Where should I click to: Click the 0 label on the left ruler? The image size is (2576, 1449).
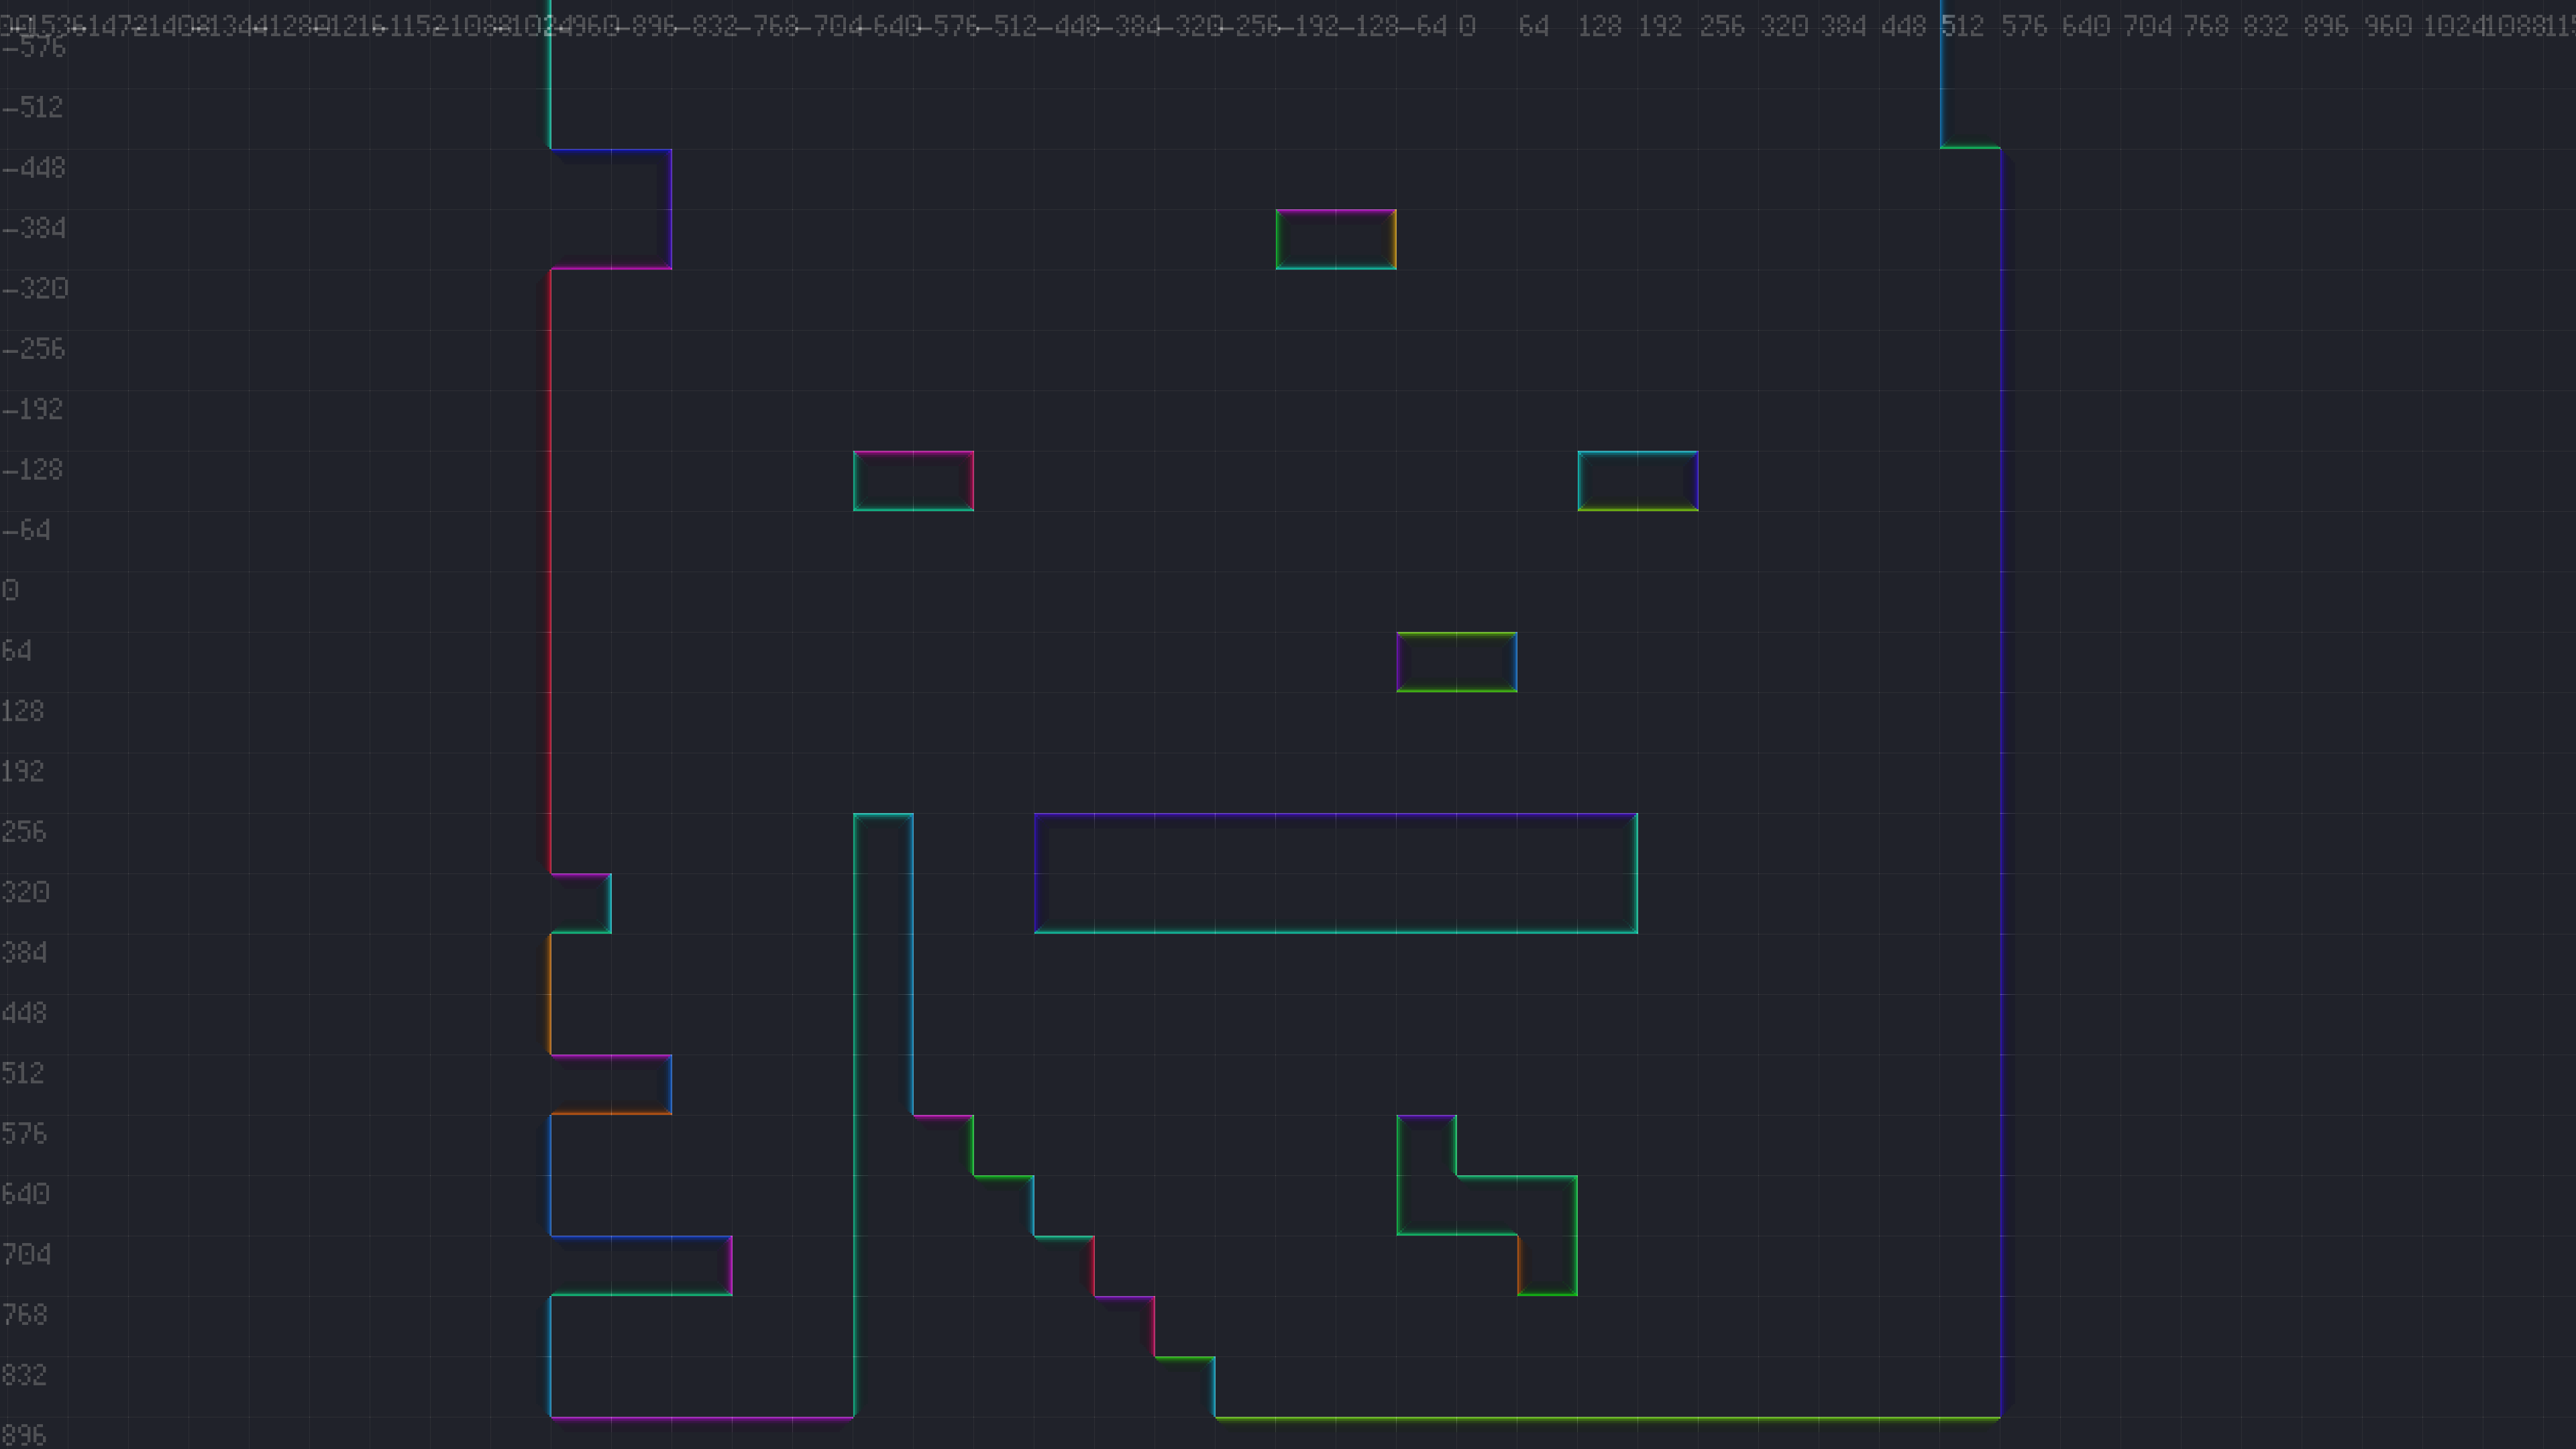pyautogui.click(x=10, y=590)
